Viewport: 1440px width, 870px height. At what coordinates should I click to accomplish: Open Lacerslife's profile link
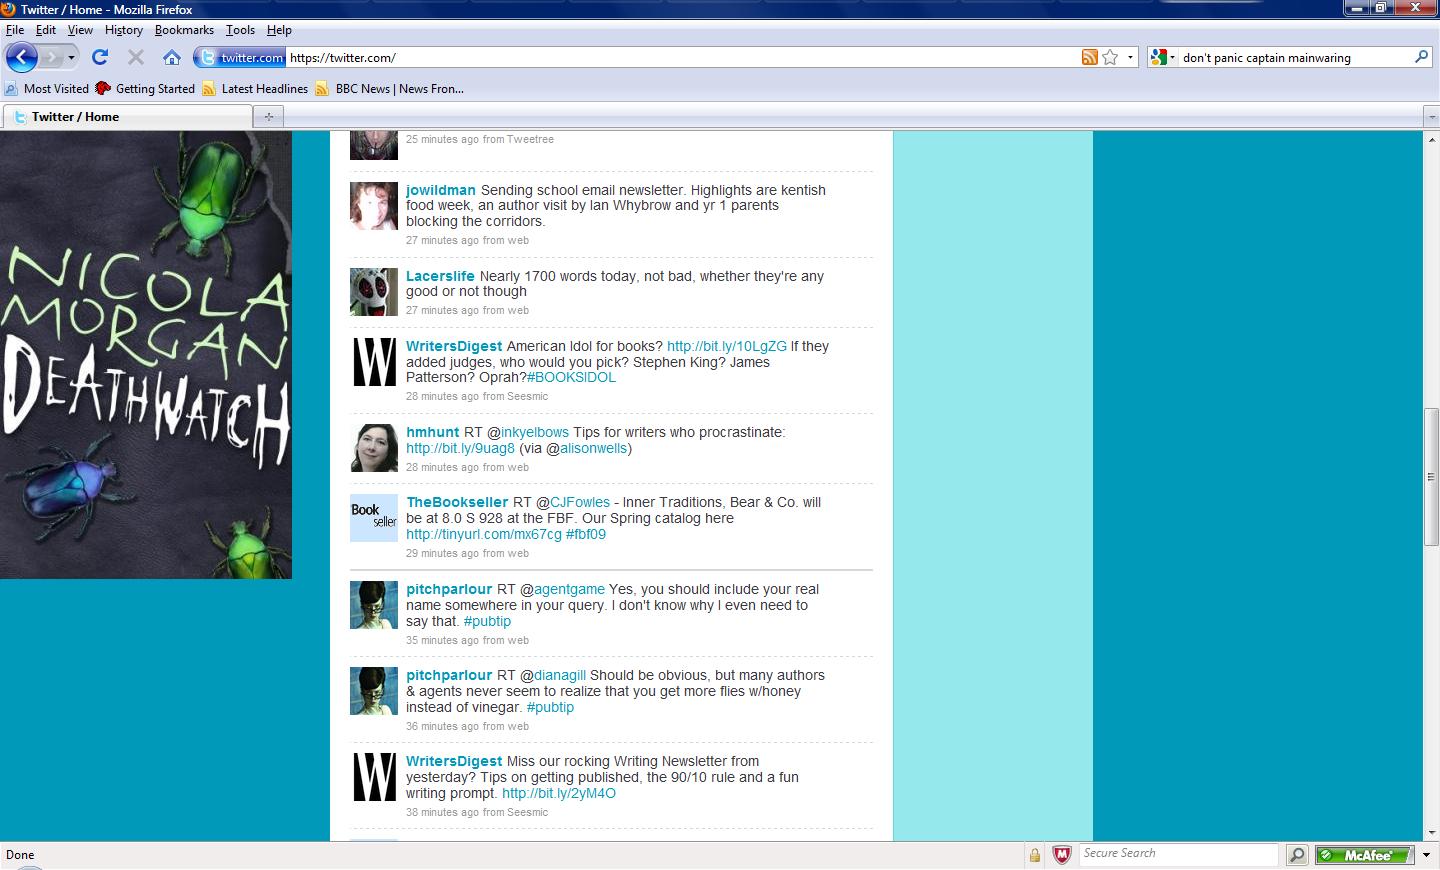(x=440, y=276)
